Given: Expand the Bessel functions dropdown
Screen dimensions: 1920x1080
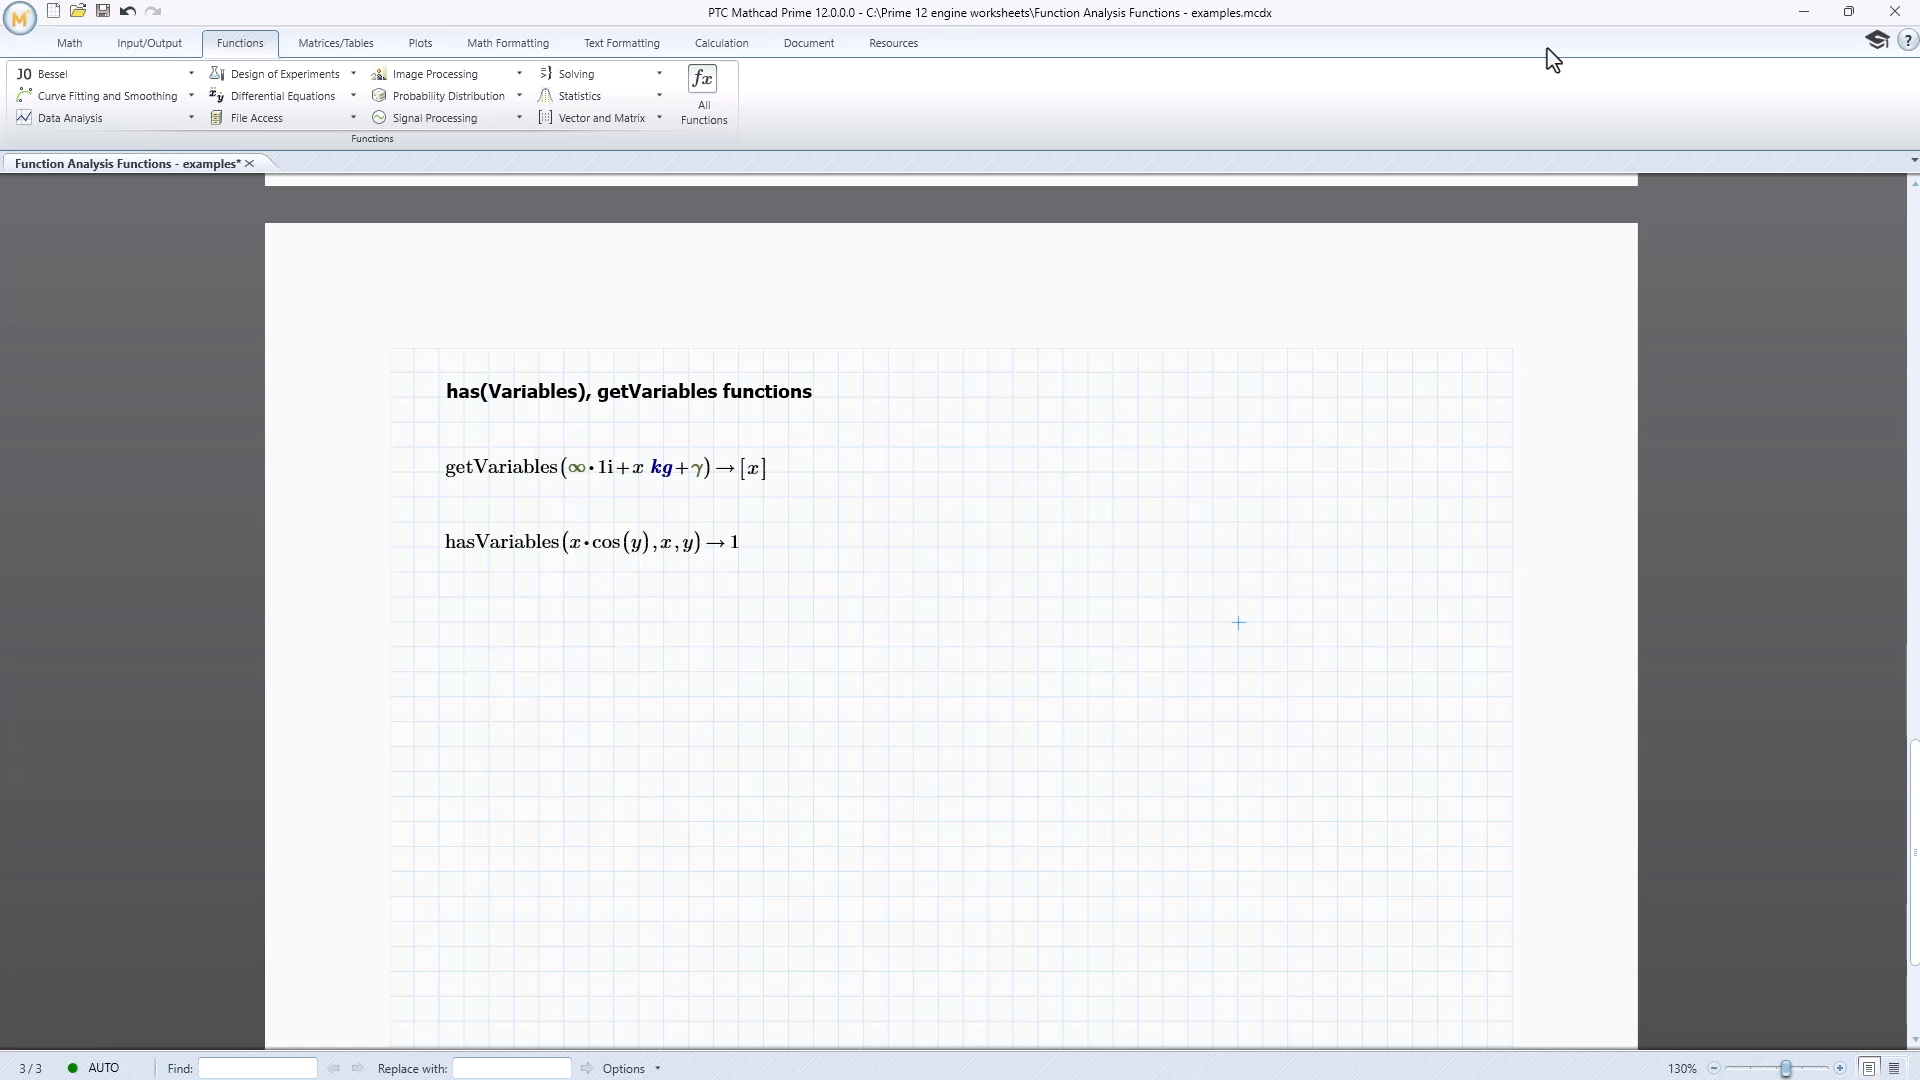Looking at the screenshot, I should point(191,74).
